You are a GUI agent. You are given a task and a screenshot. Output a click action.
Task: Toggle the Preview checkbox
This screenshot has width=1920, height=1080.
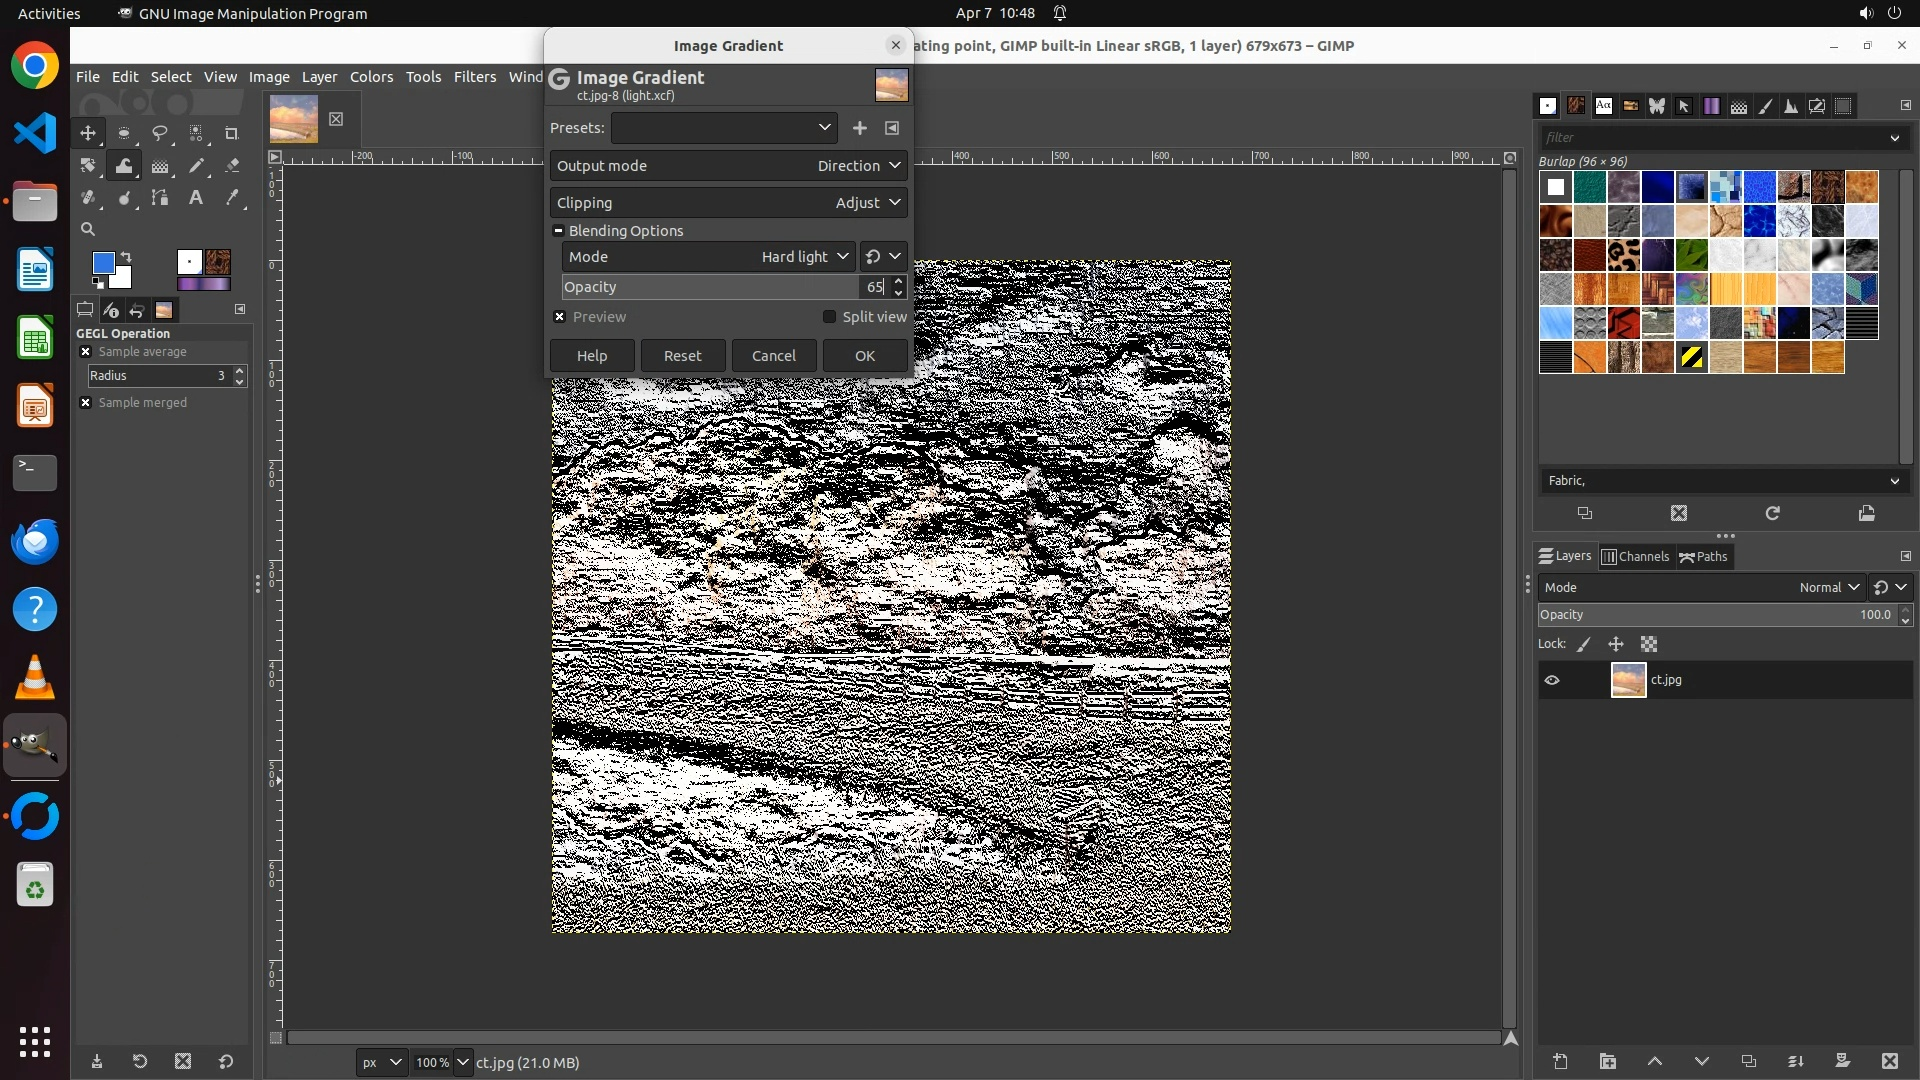click(x=560, y=317)
